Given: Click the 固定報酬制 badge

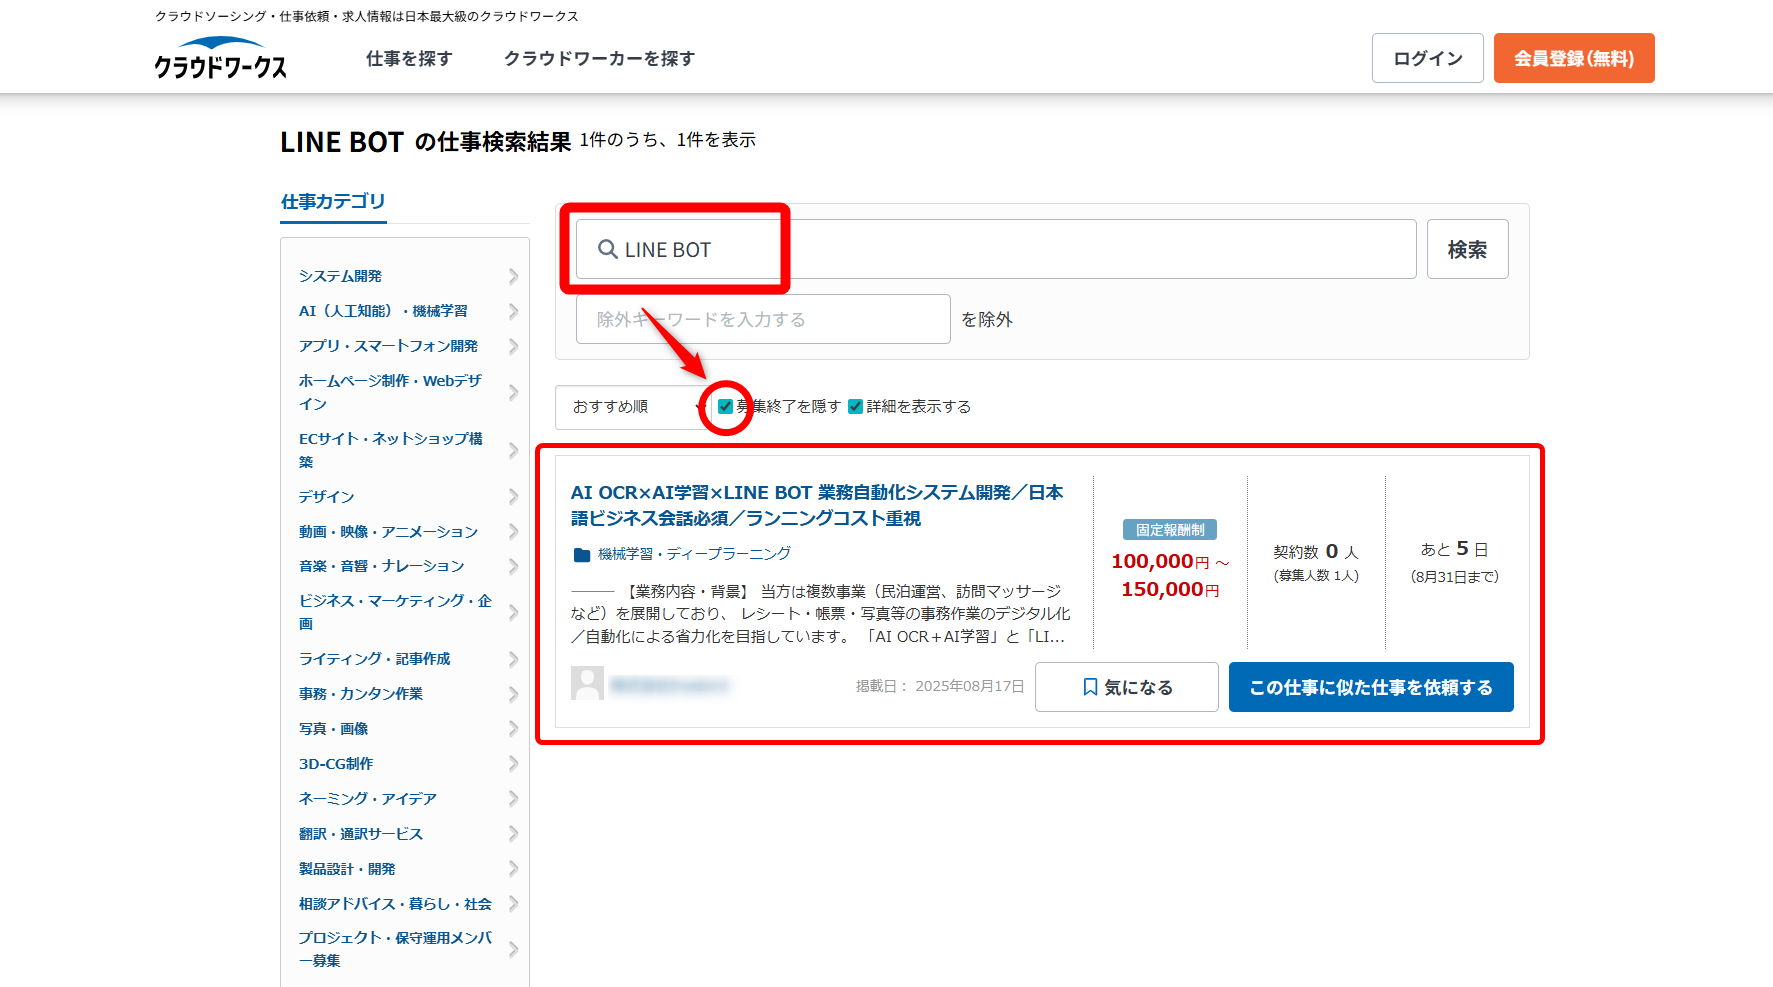Looking at the screenshot, I should point(1170,530).
